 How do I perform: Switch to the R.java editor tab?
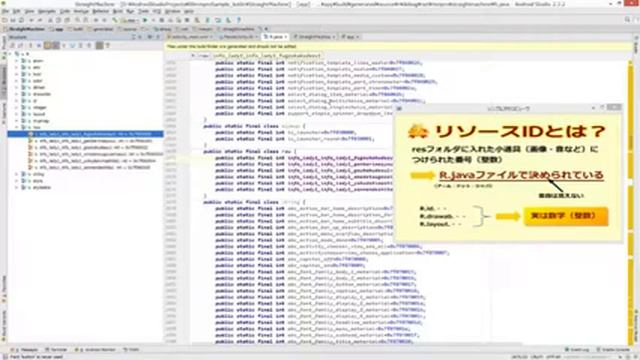coord(275,37)
